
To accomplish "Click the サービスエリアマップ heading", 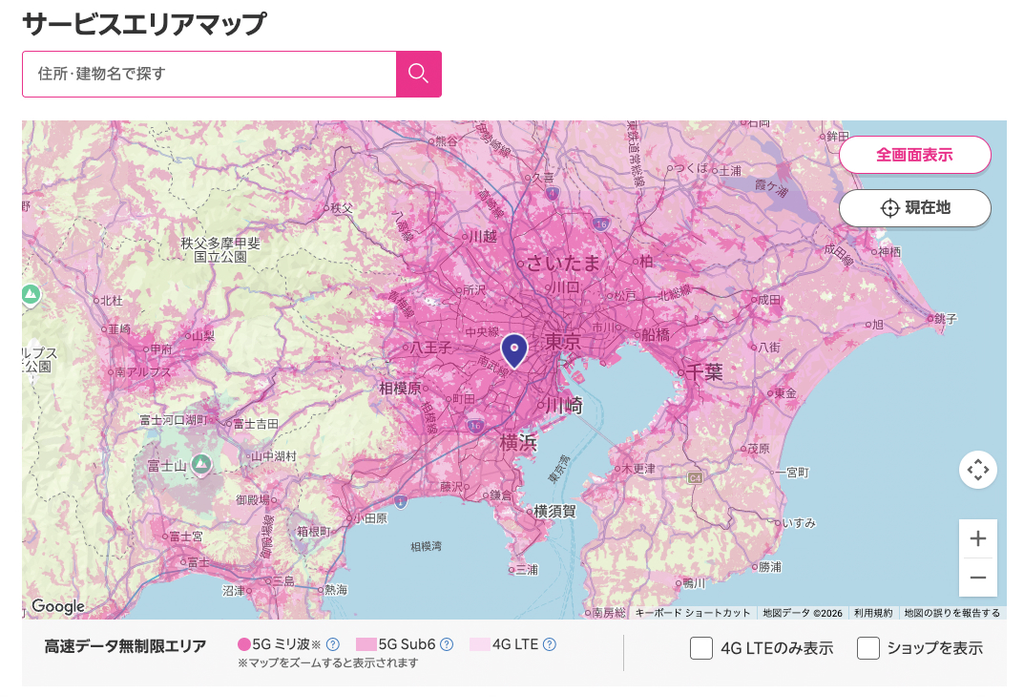I will point(145,24).
